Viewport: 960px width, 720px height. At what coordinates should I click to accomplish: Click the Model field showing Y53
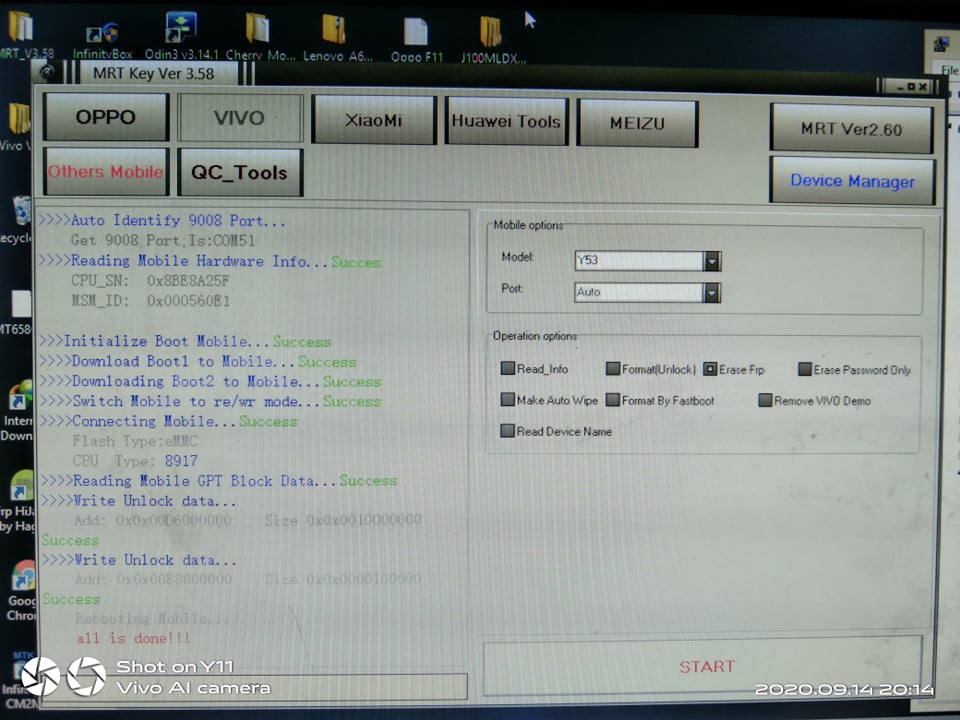click(x=639, y=261)
